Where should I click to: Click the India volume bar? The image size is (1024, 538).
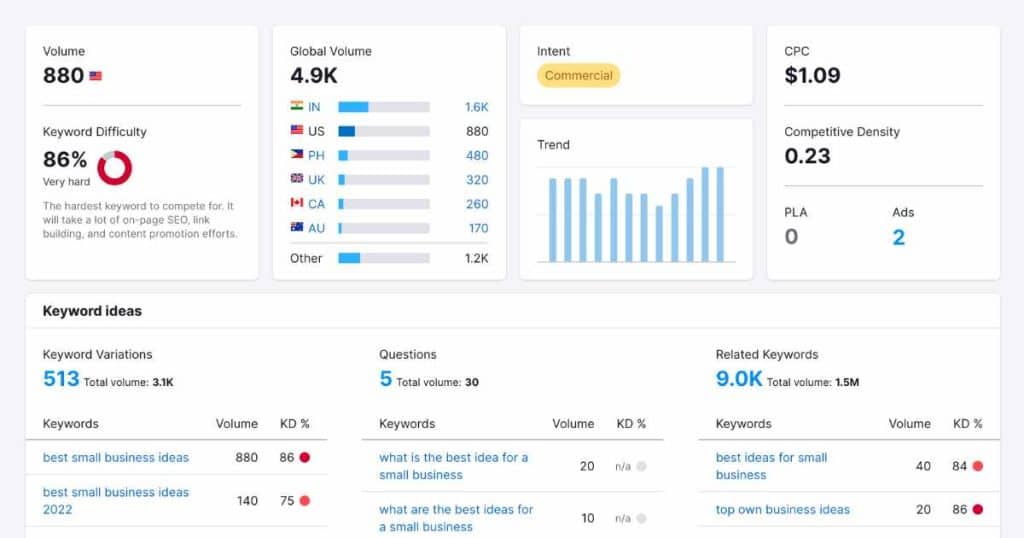click(384, 107)
